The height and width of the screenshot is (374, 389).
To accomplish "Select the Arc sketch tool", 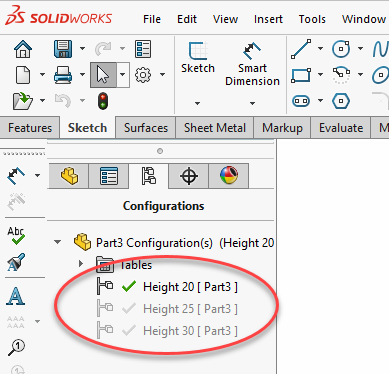I will [x=341, y=75].
